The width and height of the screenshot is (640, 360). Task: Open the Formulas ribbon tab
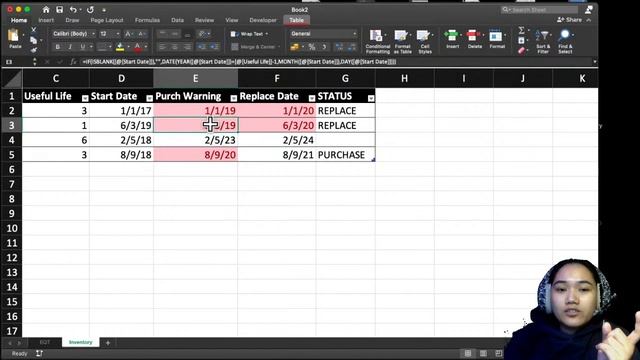[147, 20]
